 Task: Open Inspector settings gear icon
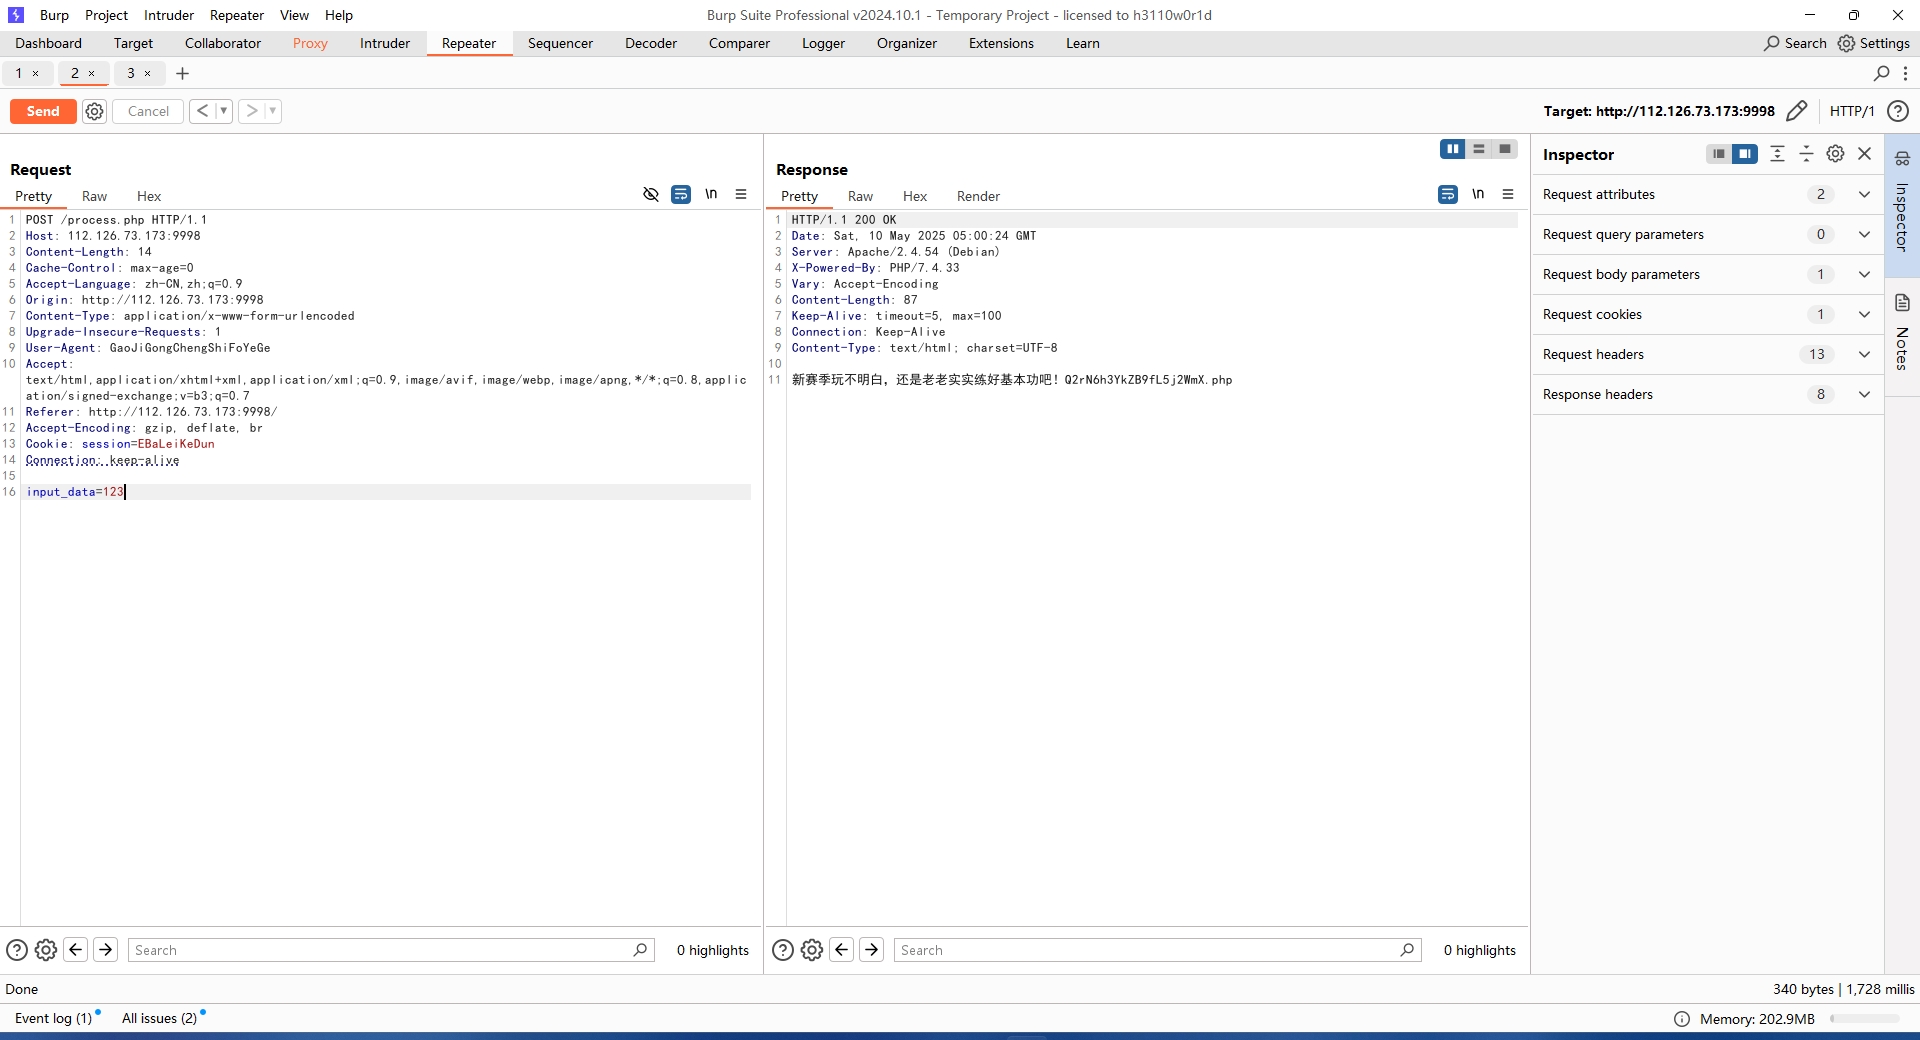tap(1835, 154)
